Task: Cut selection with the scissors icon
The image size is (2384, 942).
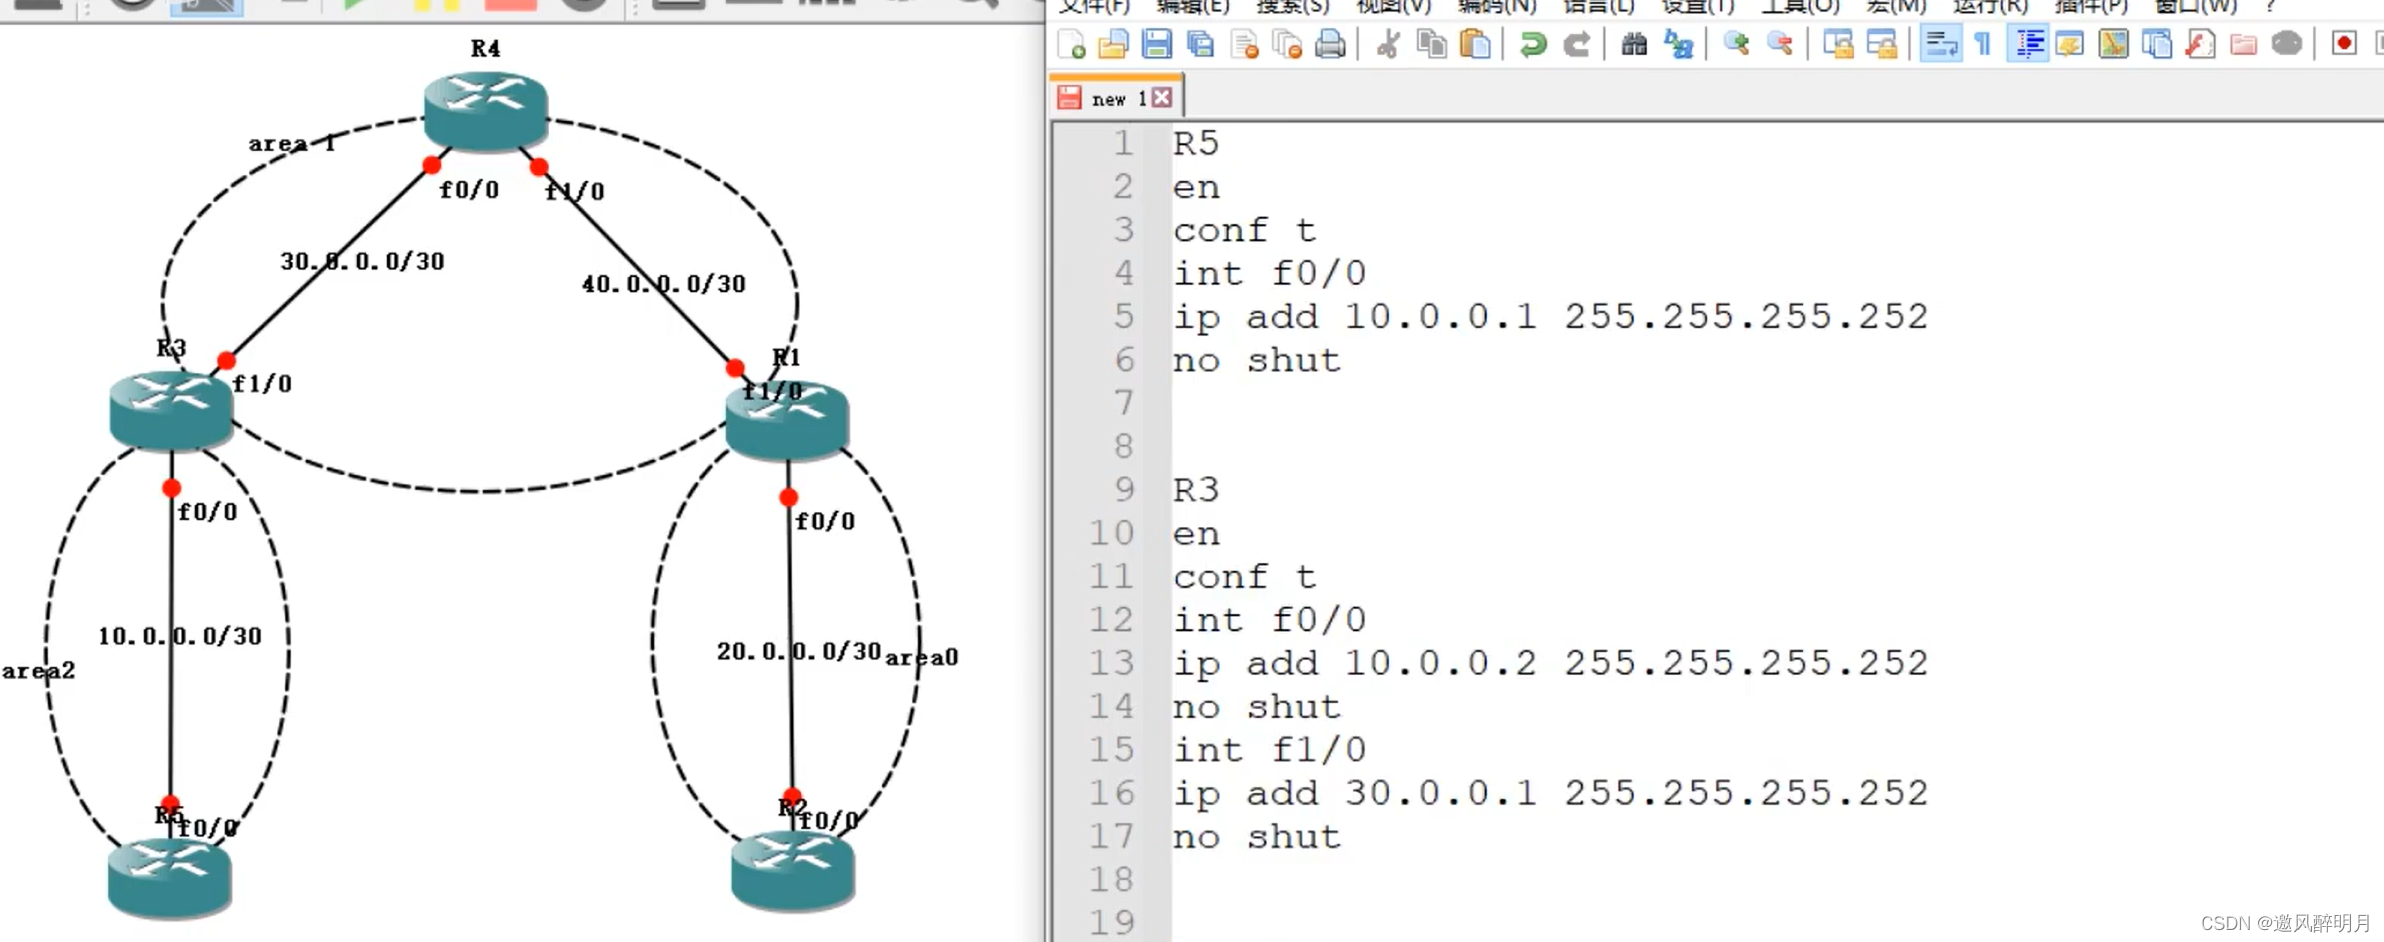Action: [x=1388, y=44]
